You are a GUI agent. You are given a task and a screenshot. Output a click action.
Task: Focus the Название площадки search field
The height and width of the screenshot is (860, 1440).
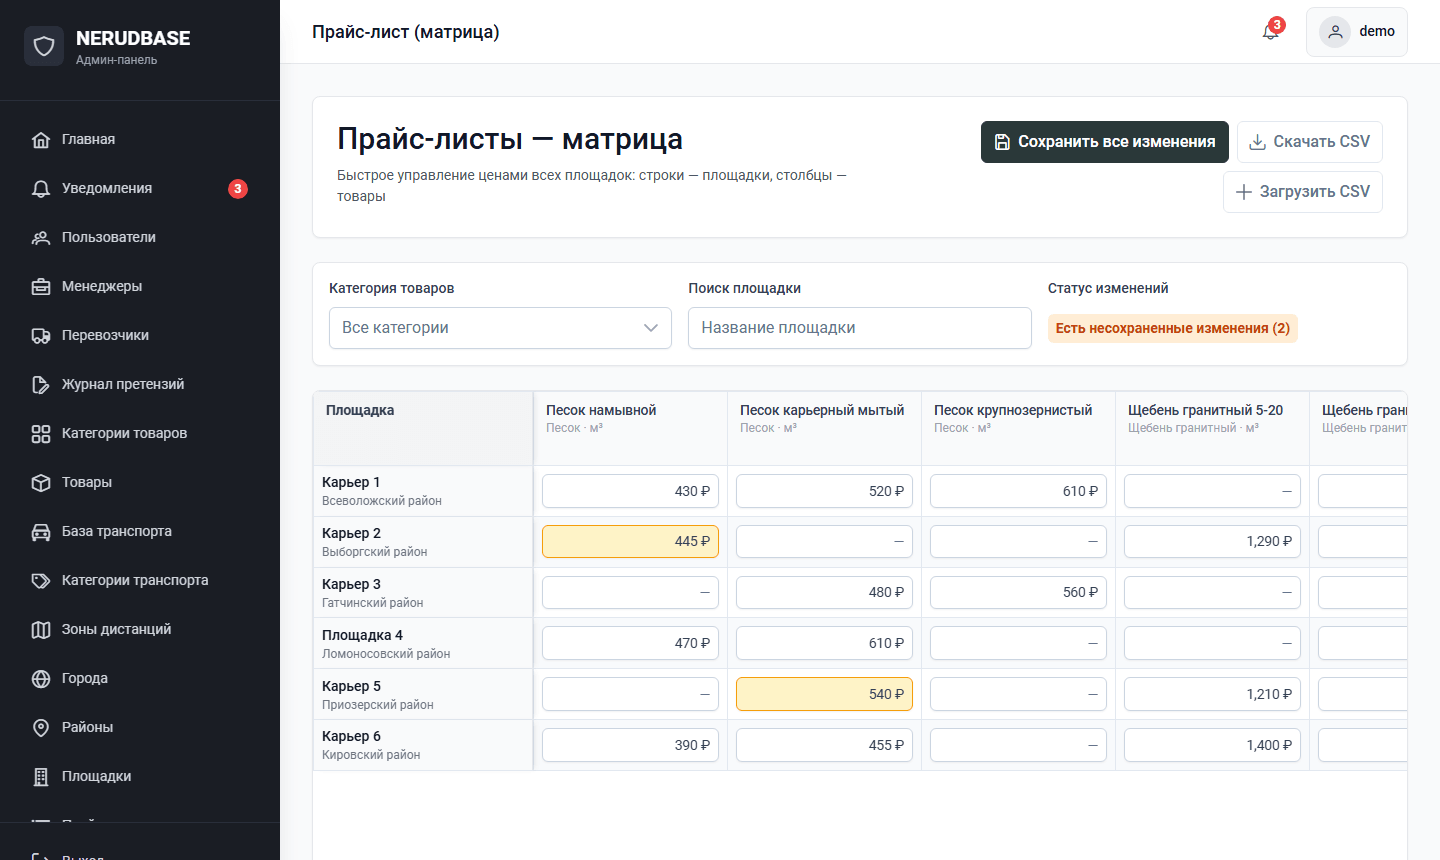coord(860,328)
